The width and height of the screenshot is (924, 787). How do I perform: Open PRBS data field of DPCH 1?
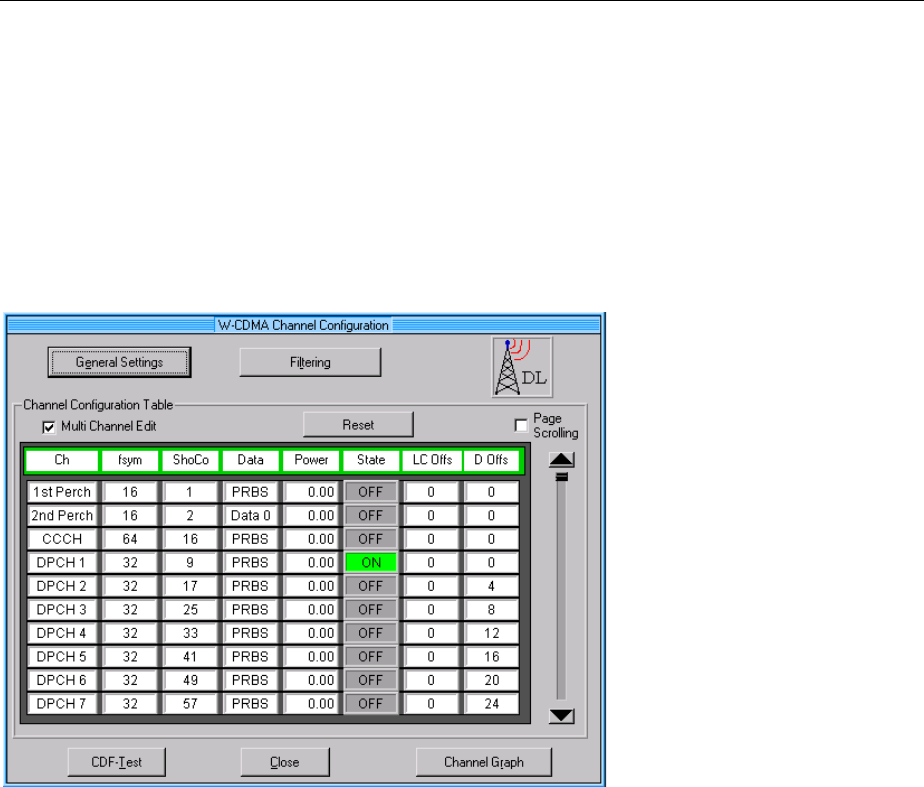tap(250, 563)
